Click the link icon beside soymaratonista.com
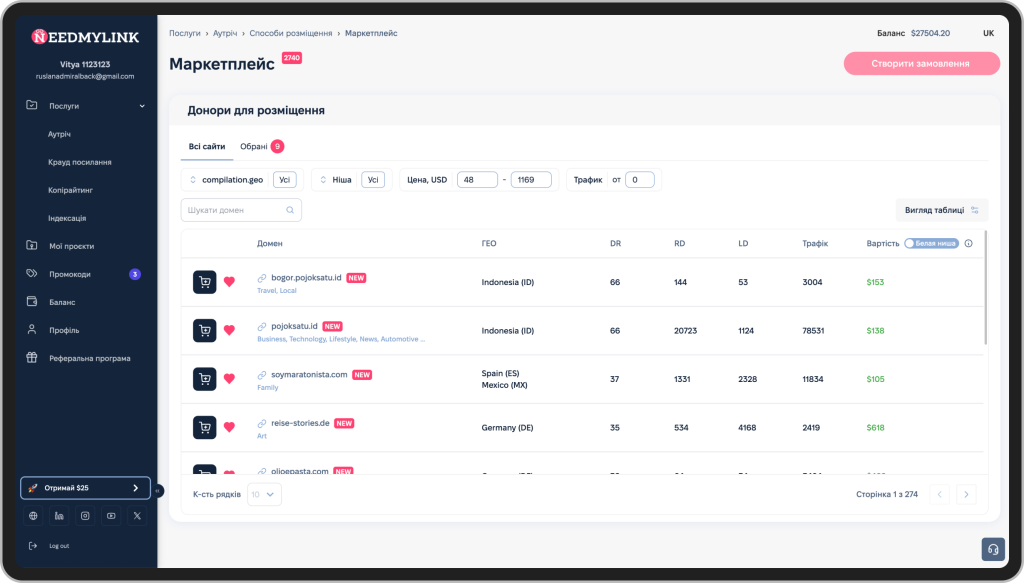The height and width of the screenshot is (583, 1024). coord(262,375)
